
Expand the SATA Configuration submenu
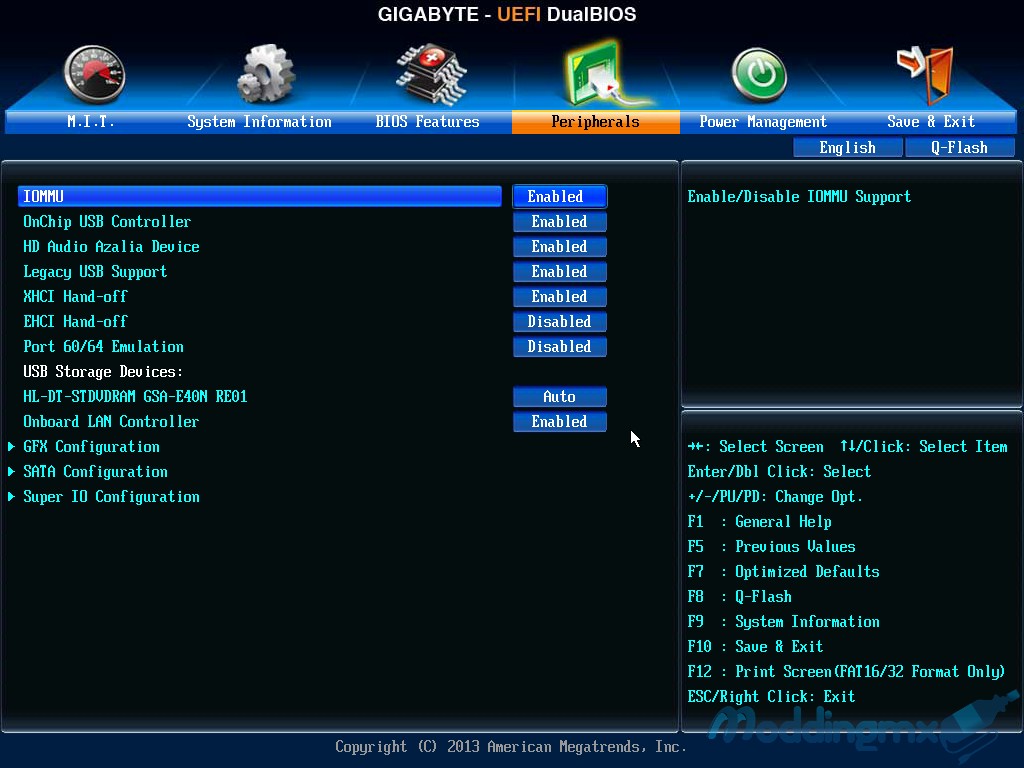(95, 472)
